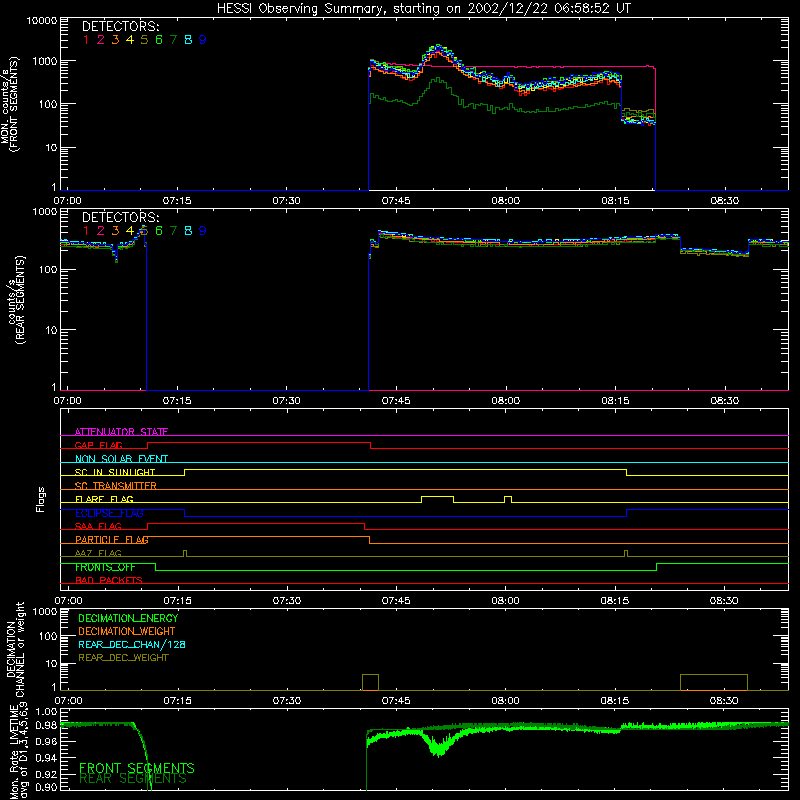Image resolution: width=800 pixels, height=800 pixels.
Task: Click the SC_TRANSMITTER flag label
Action: pos(116,485)
